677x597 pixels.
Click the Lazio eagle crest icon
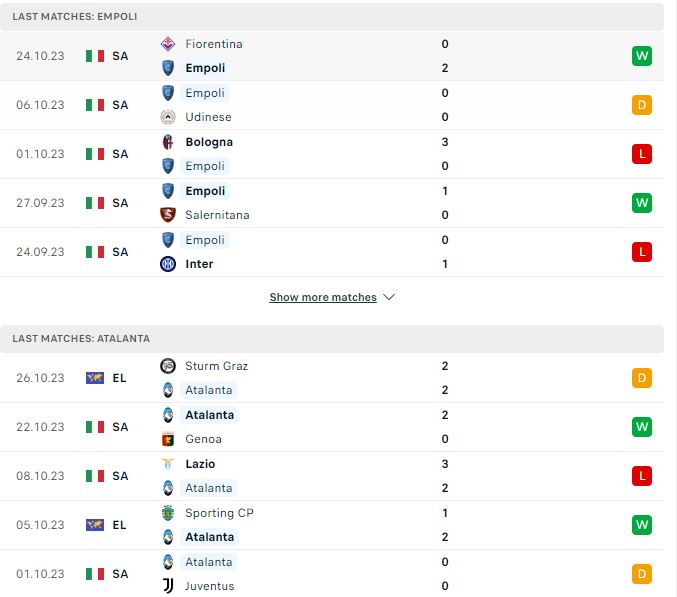click(168, 464)
